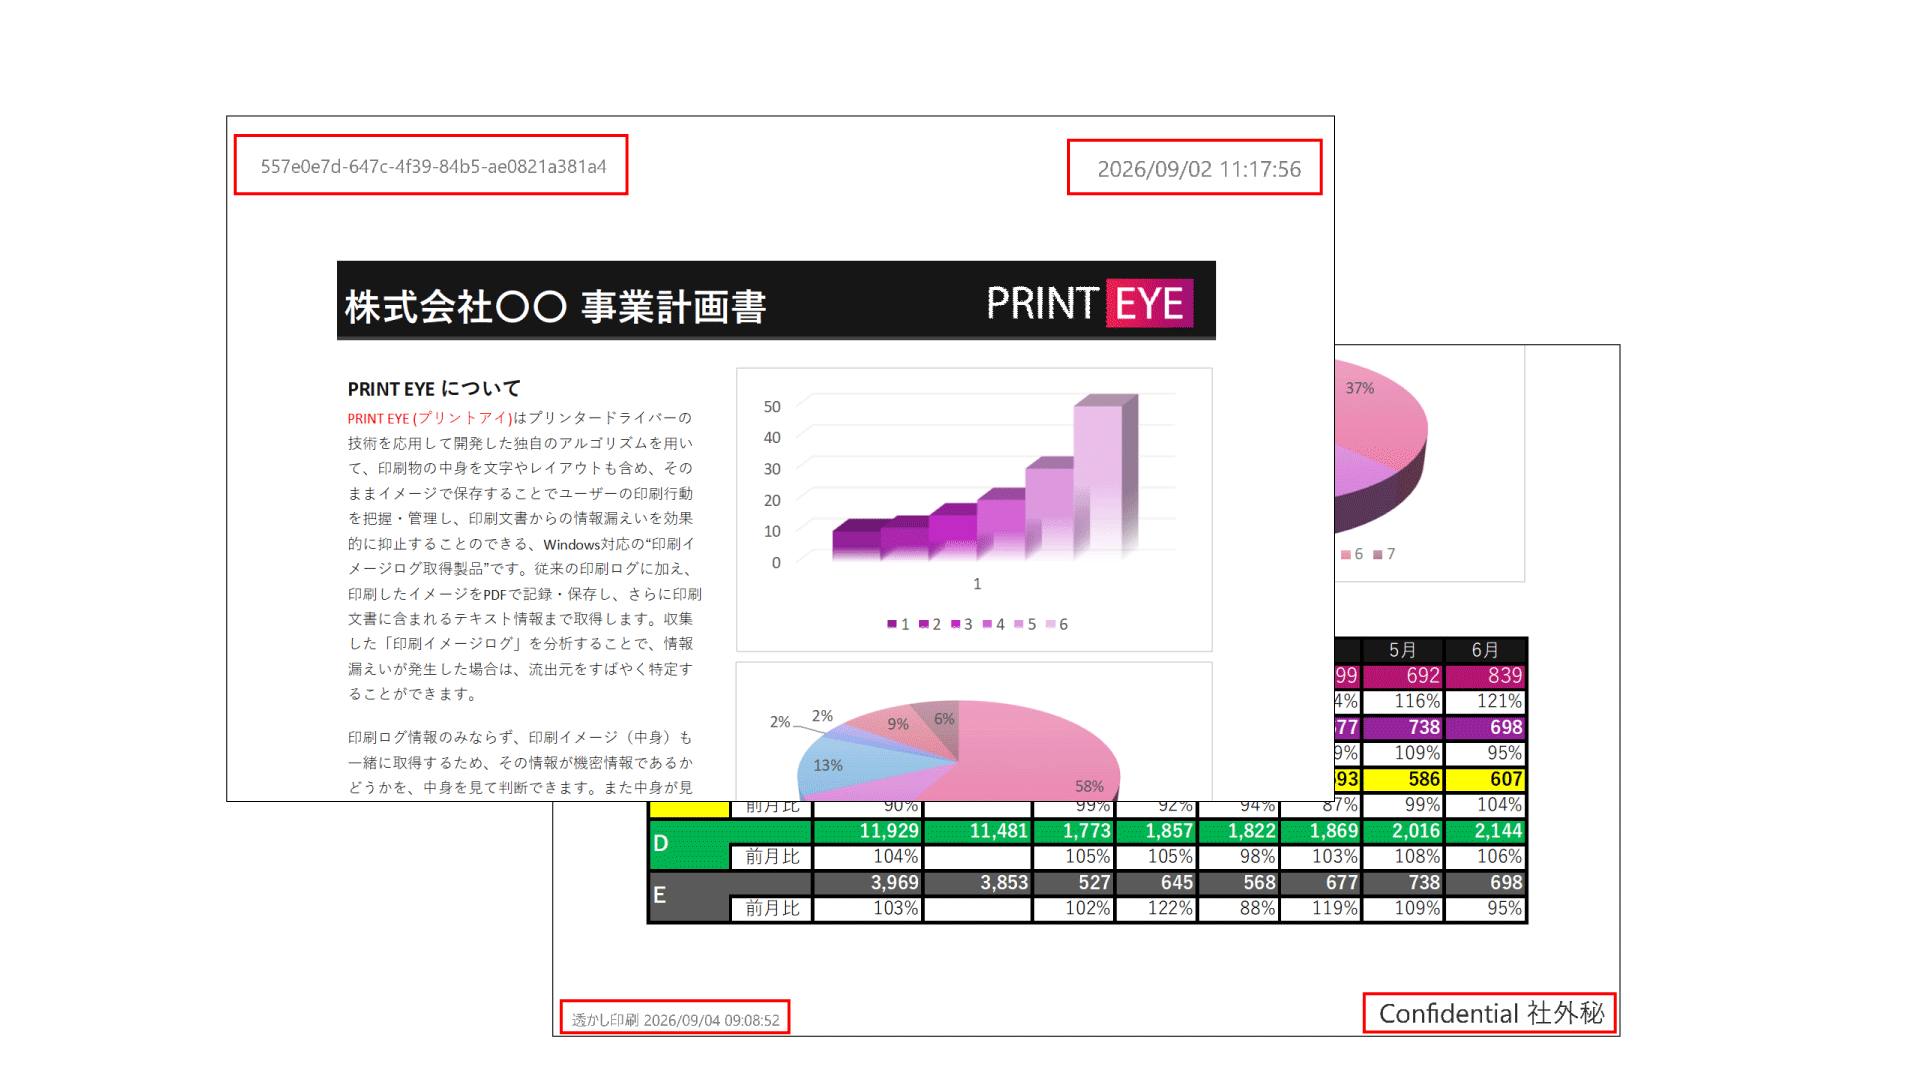1920x1080 pixels.
Task: Select the row E cell showing 3,969
Action: point(867,883)
